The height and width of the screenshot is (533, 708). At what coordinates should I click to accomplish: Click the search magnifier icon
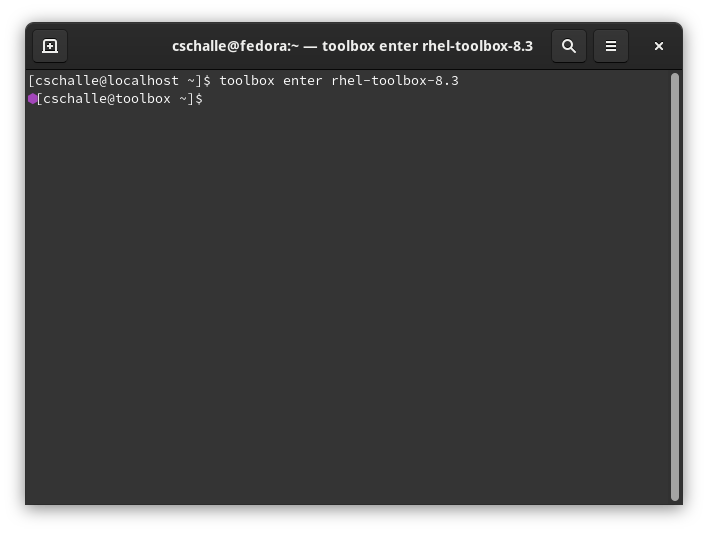[x=569, y=46]
